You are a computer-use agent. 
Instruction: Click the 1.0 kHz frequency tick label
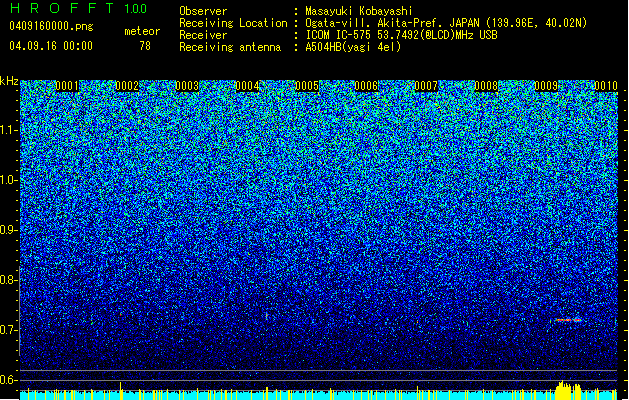[9, 180]
